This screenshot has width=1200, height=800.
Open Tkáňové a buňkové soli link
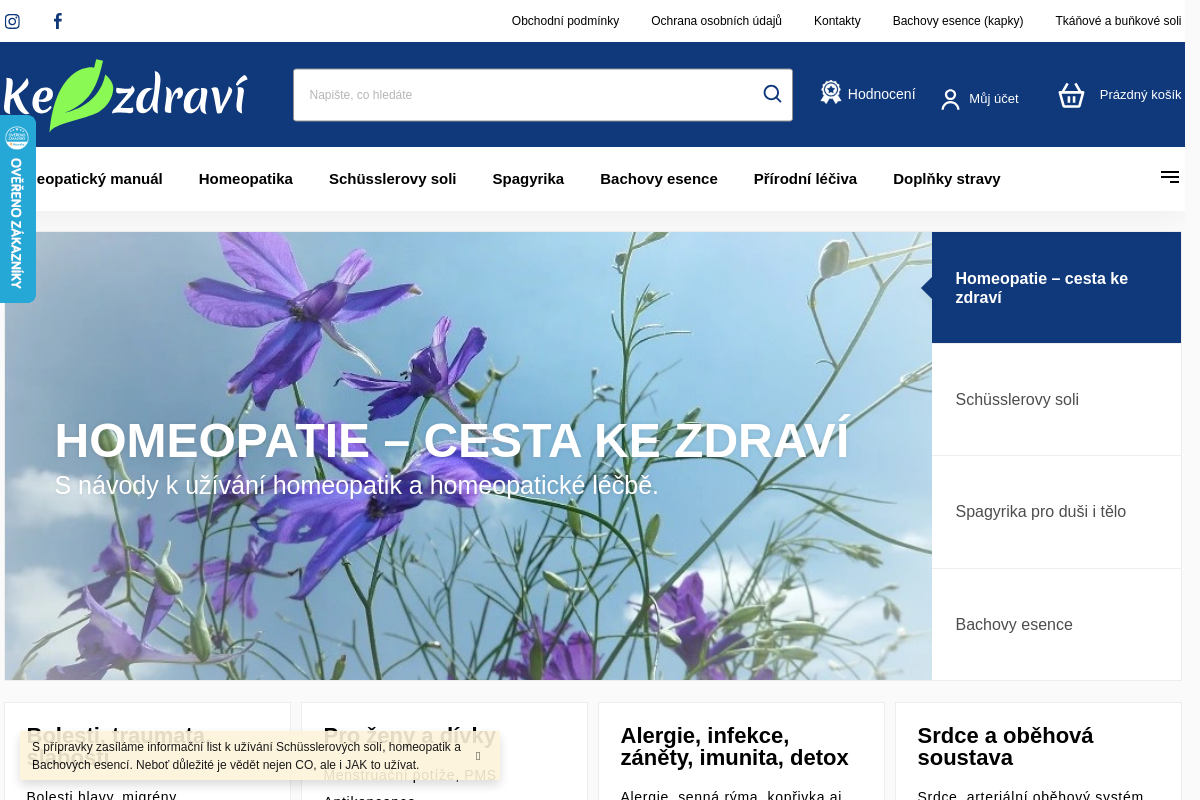(1117, 20)
